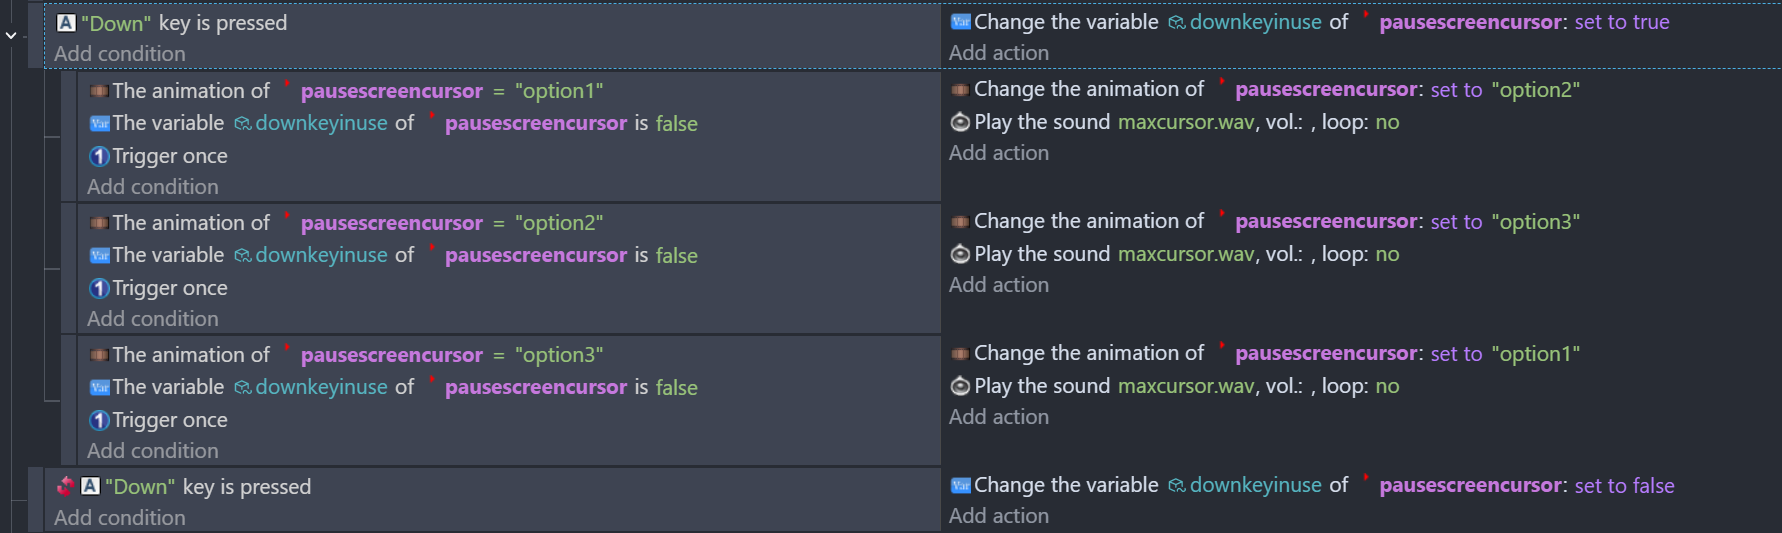This screenshot has width=1782, height=533.
Task: Click the keyboard icon of the top "Down" key condition
Action: coord(66,23)
